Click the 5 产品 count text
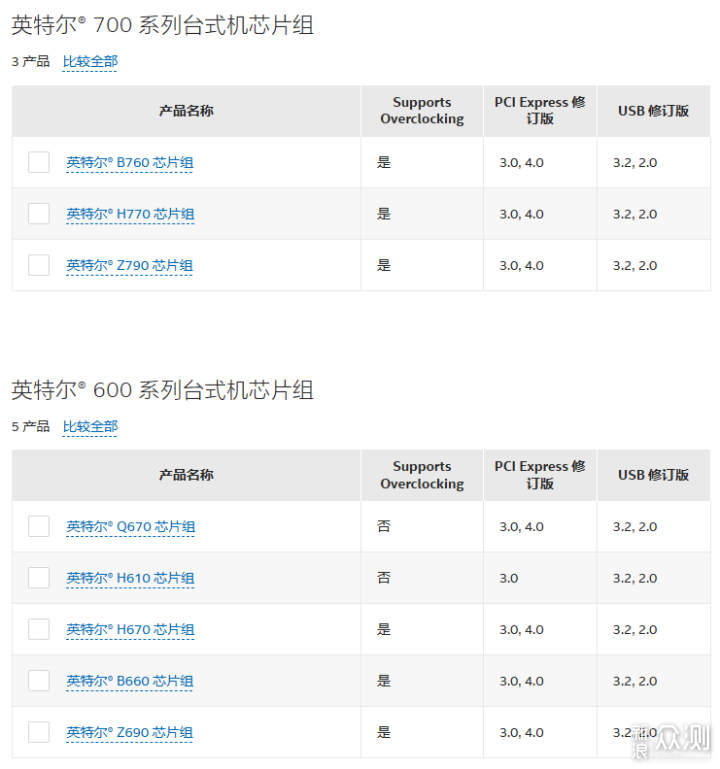The width and height of the screenshot is (720, 769). (30, 427)
